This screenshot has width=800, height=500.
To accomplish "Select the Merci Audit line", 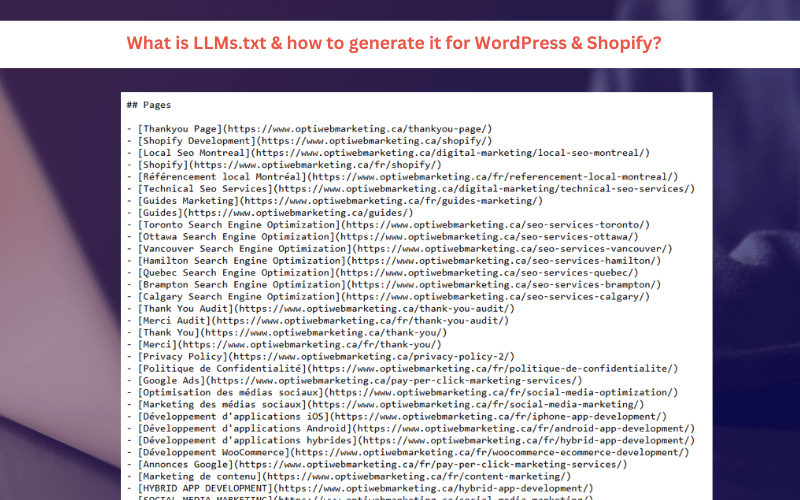I will tap(318, 321).
